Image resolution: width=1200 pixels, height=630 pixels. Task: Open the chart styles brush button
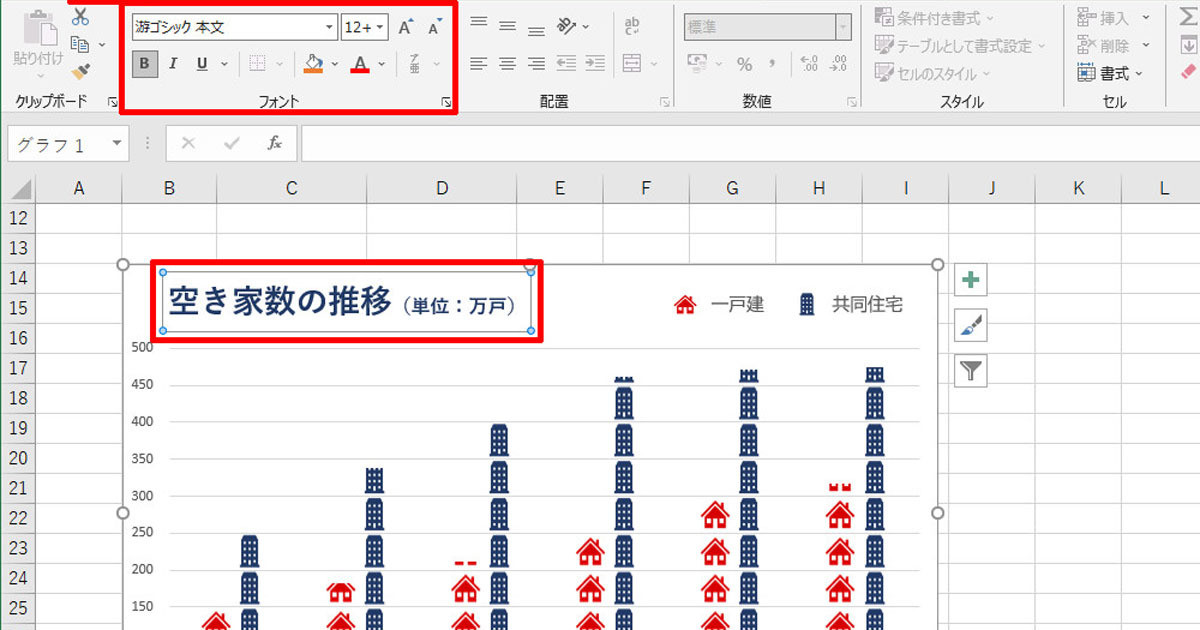(x=970, y=325)
